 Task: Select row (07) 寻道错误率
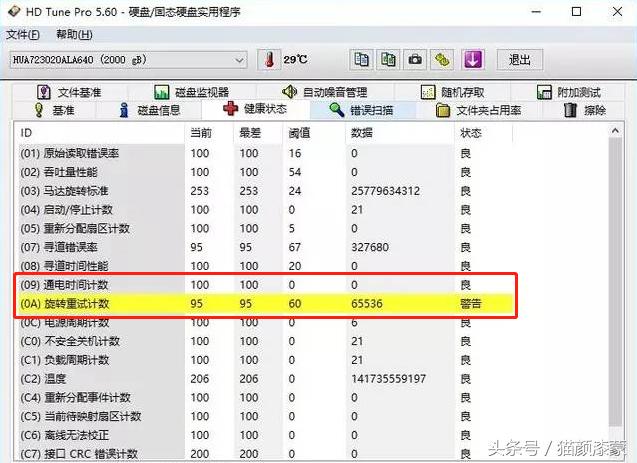[264, 247]
